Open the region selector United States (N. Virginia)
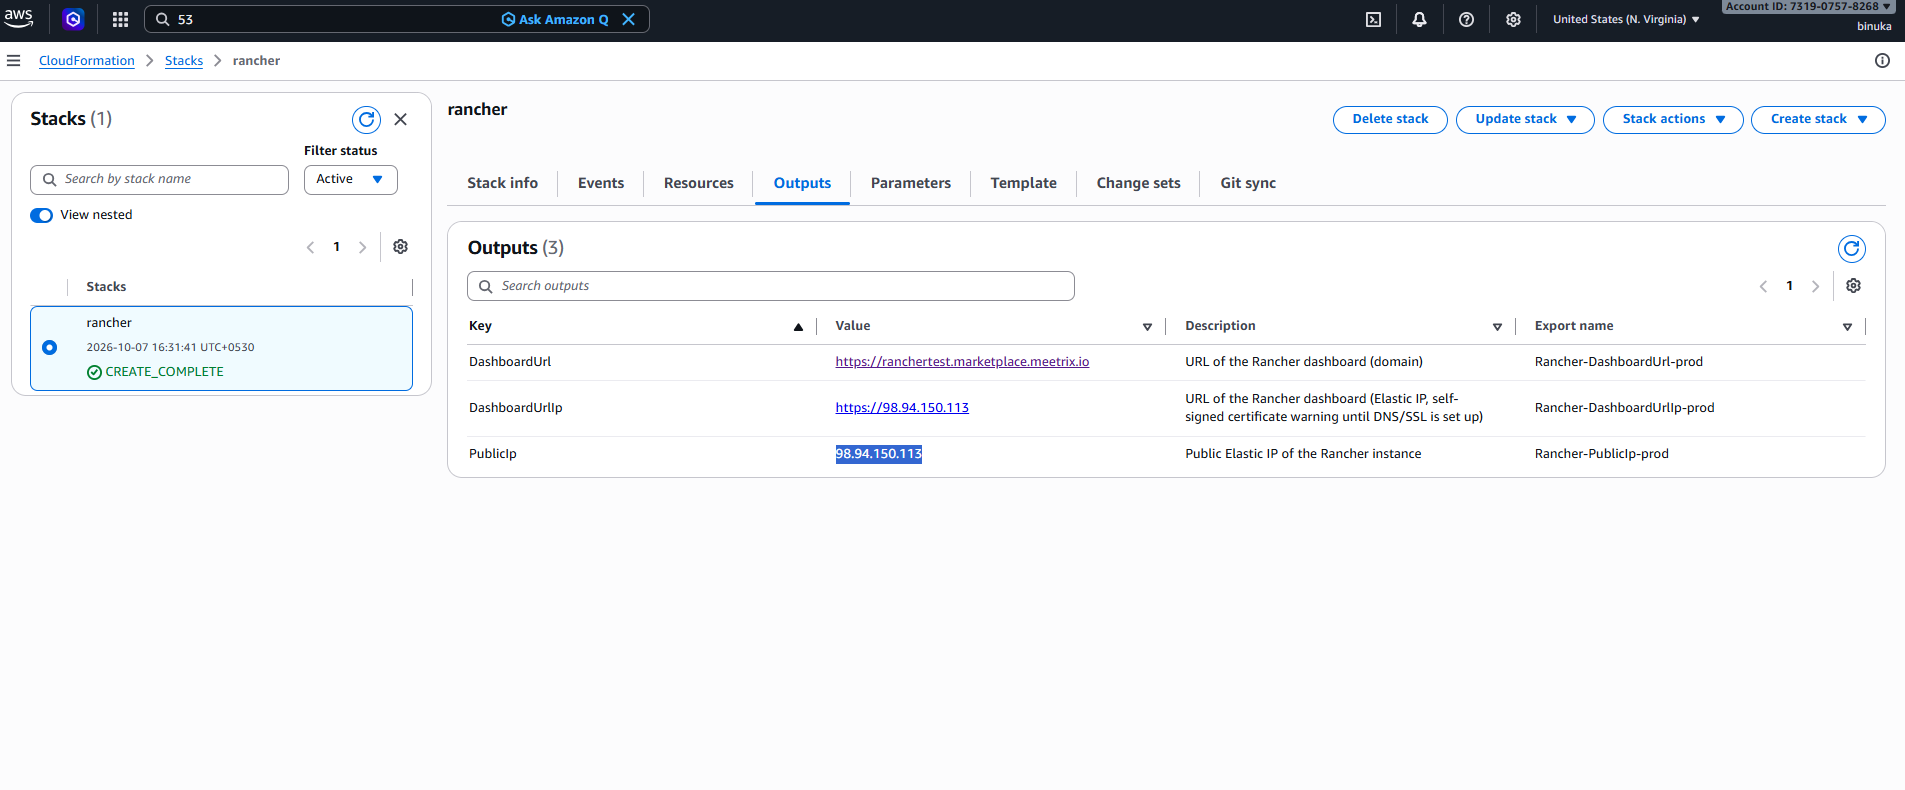This screenshot has width=1905, height=790. (1626, 19)
